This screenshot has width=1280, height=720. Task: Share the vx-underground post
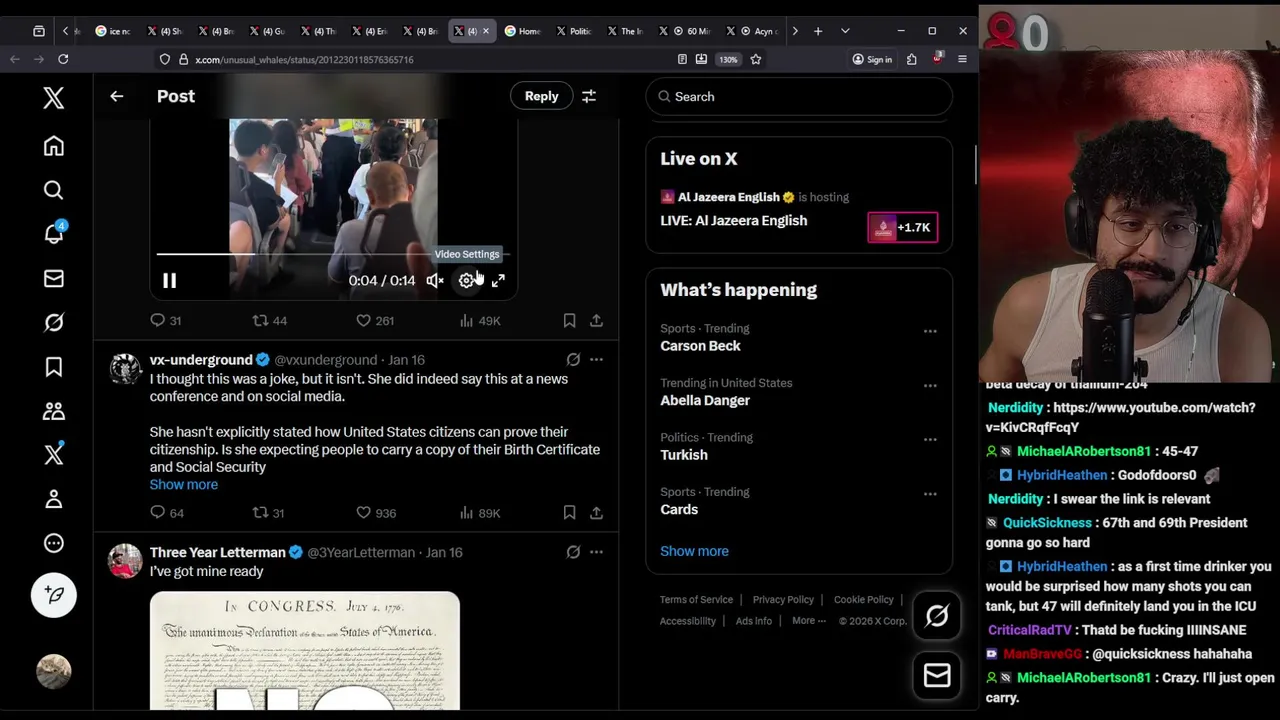pos(596,513)
